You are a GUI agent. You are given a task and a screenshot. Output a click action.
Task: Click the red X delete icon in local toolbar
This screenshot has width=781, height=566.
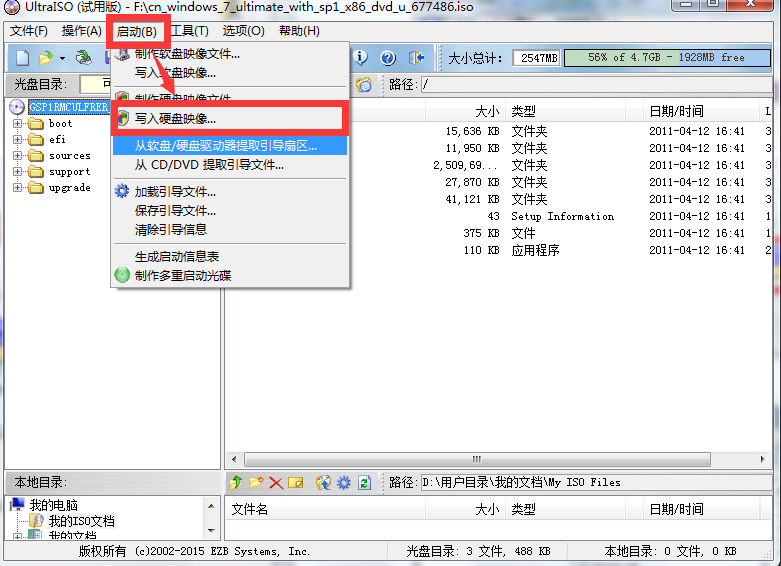pyautogui.click(x=276, y=483)
